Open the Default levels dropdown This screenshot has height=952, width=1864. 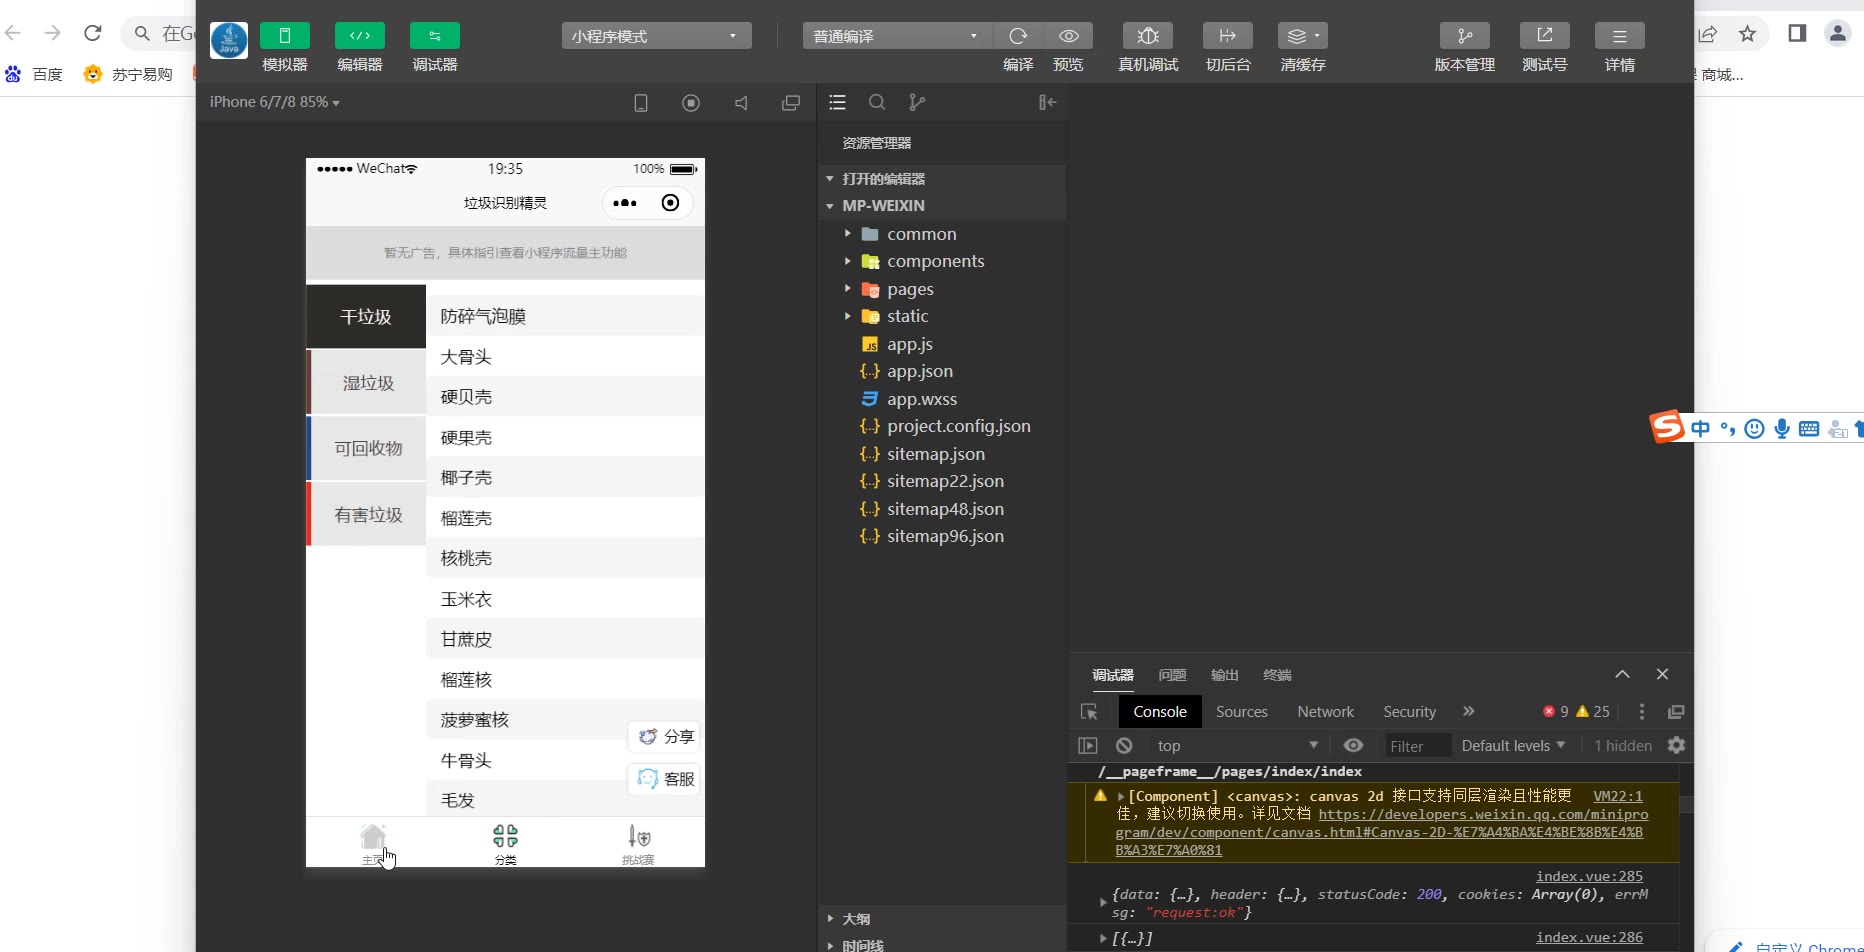(1513, 746)
